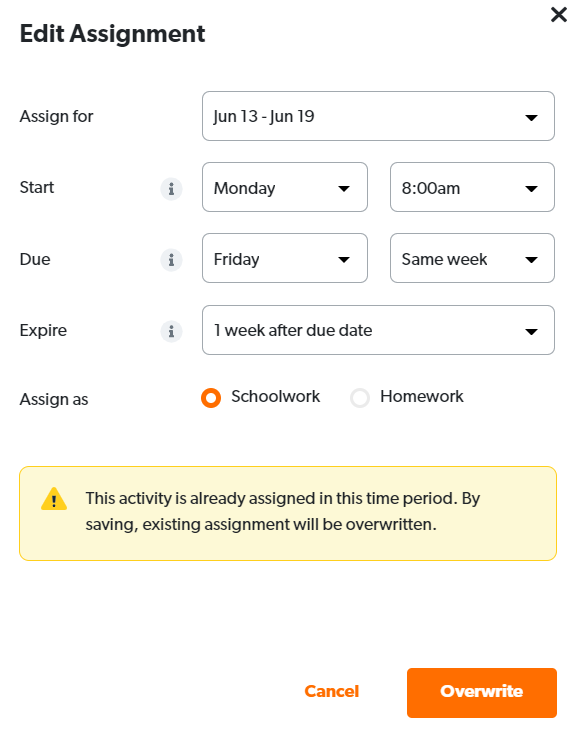This screenshot has width=576, height=737.
Task: Expand the Expire dropdown
Action: (378, 330)
